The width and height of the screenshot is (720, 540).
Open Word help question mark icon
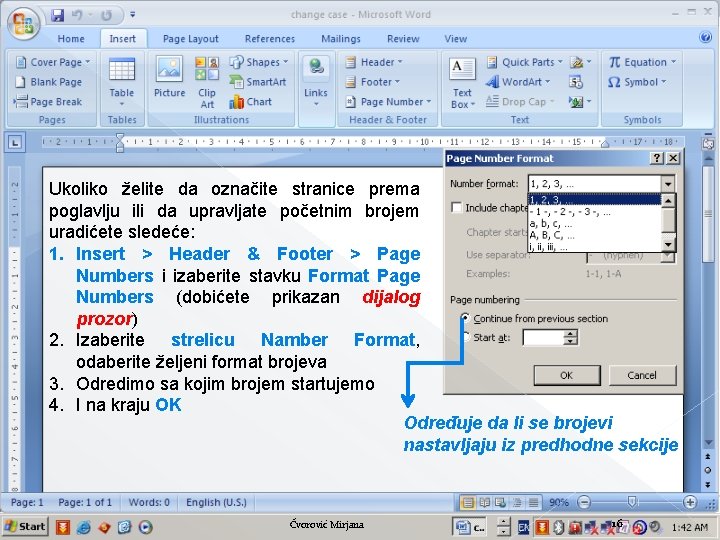(x=705, y=37)
